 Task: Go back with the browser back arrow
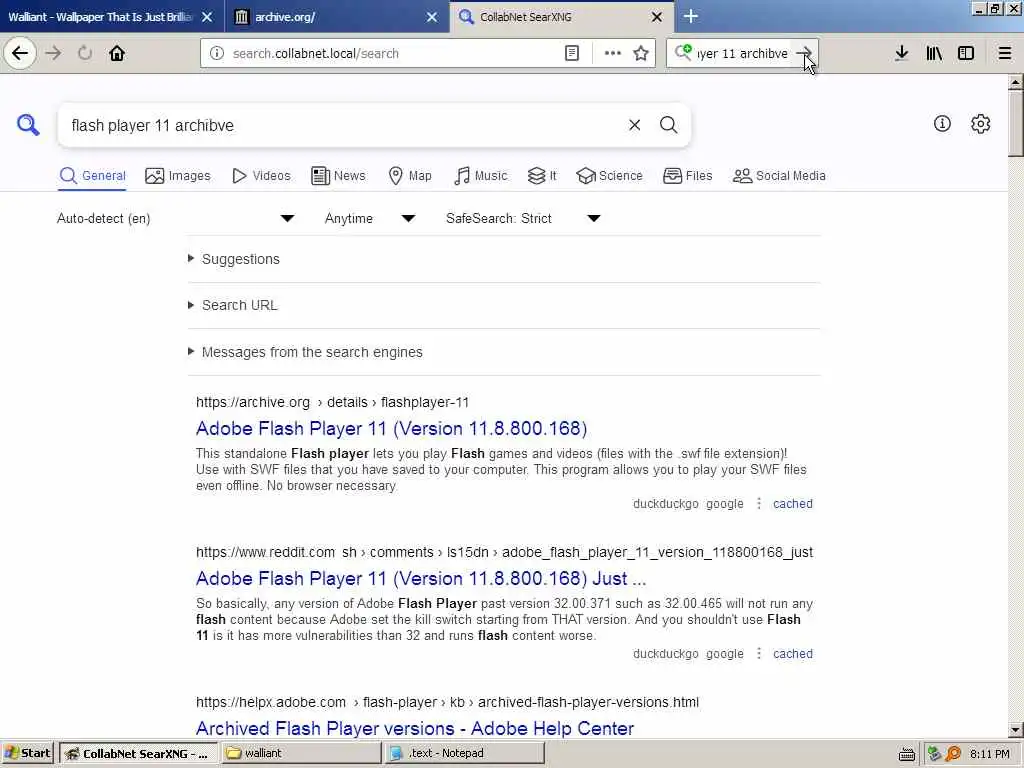[20, 53]
